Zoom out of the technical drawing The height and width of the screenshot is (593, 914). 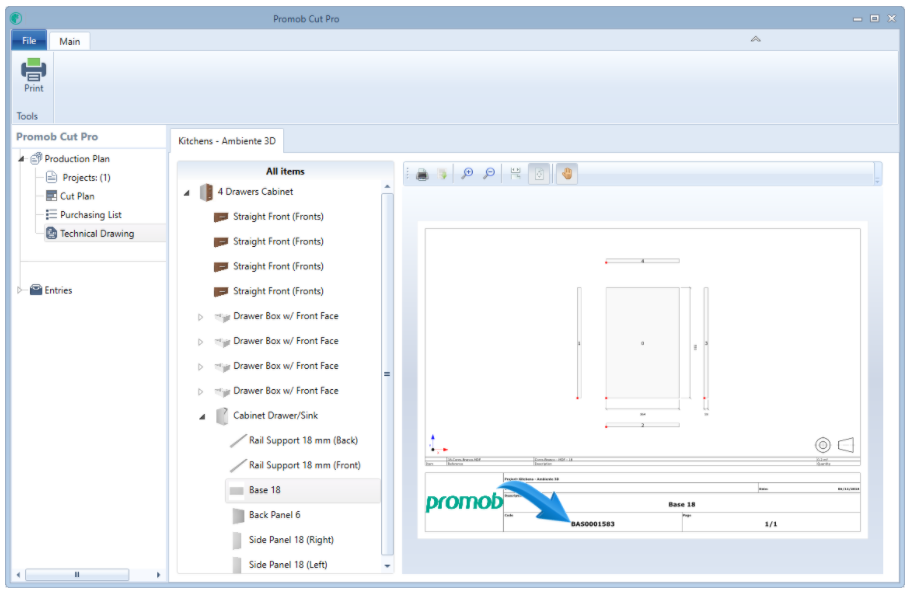(x=489, y=174)
